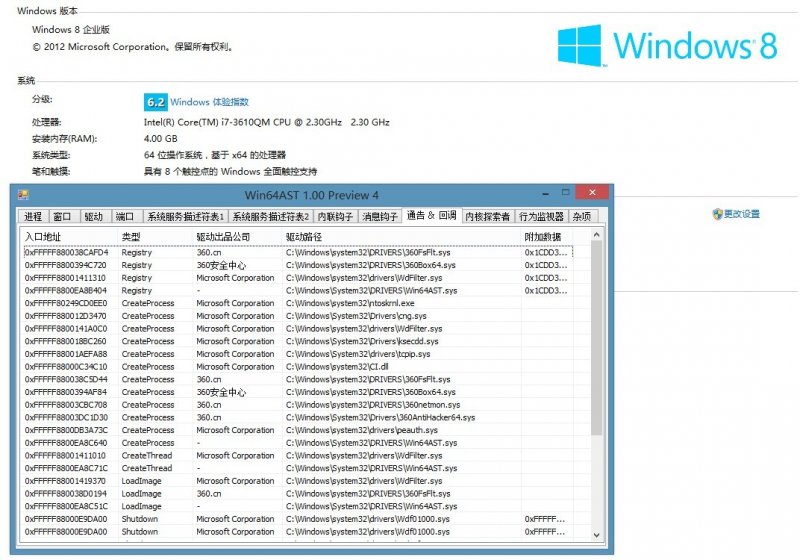Click the Intel Core i7-3610QM processor text

coord(266,122)
